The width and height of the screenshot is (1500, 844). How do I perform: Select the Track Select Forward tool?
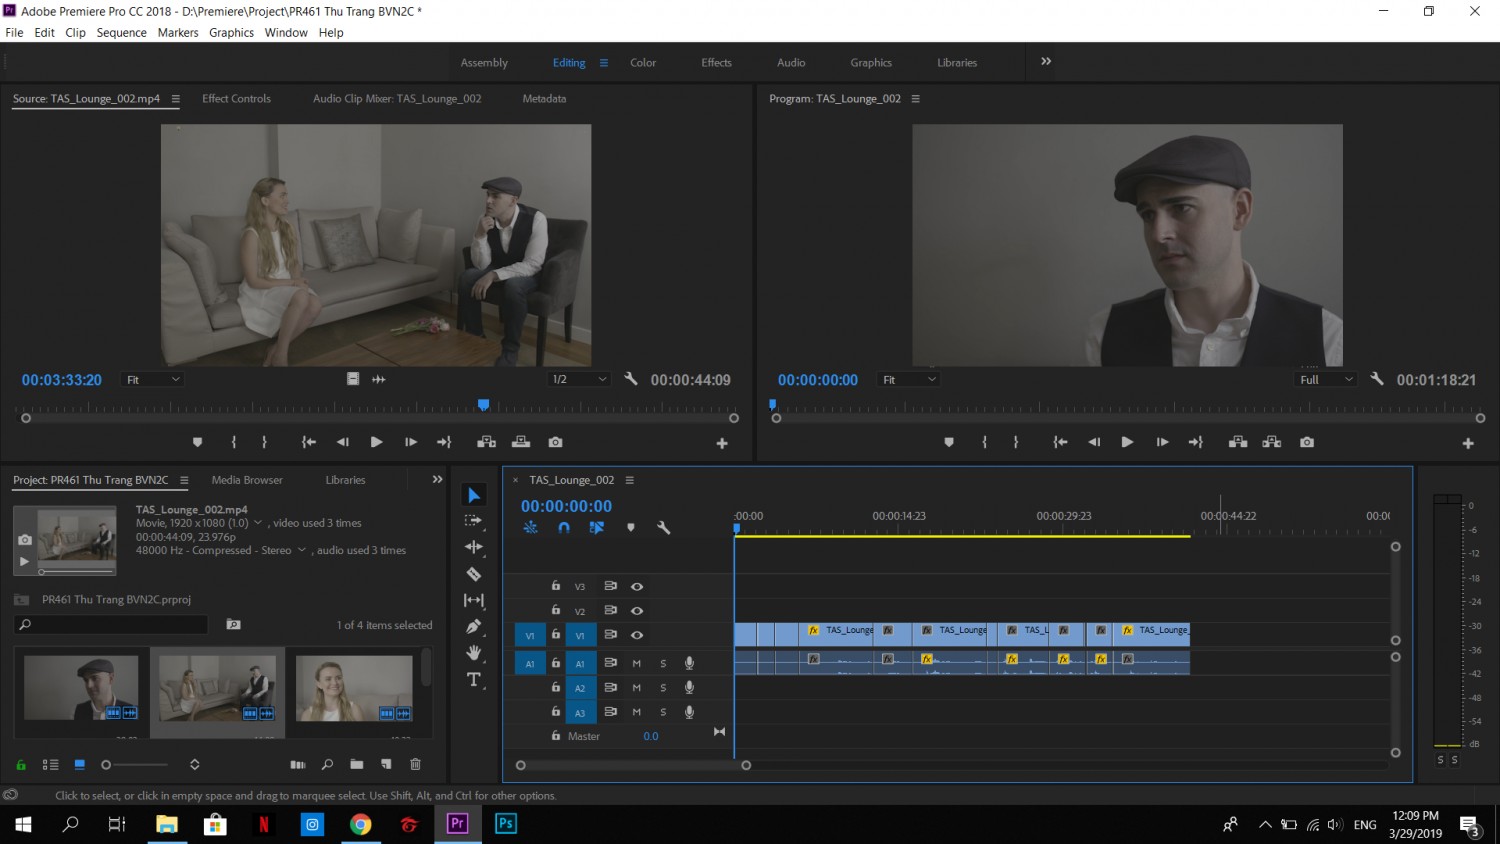point(474,521)
